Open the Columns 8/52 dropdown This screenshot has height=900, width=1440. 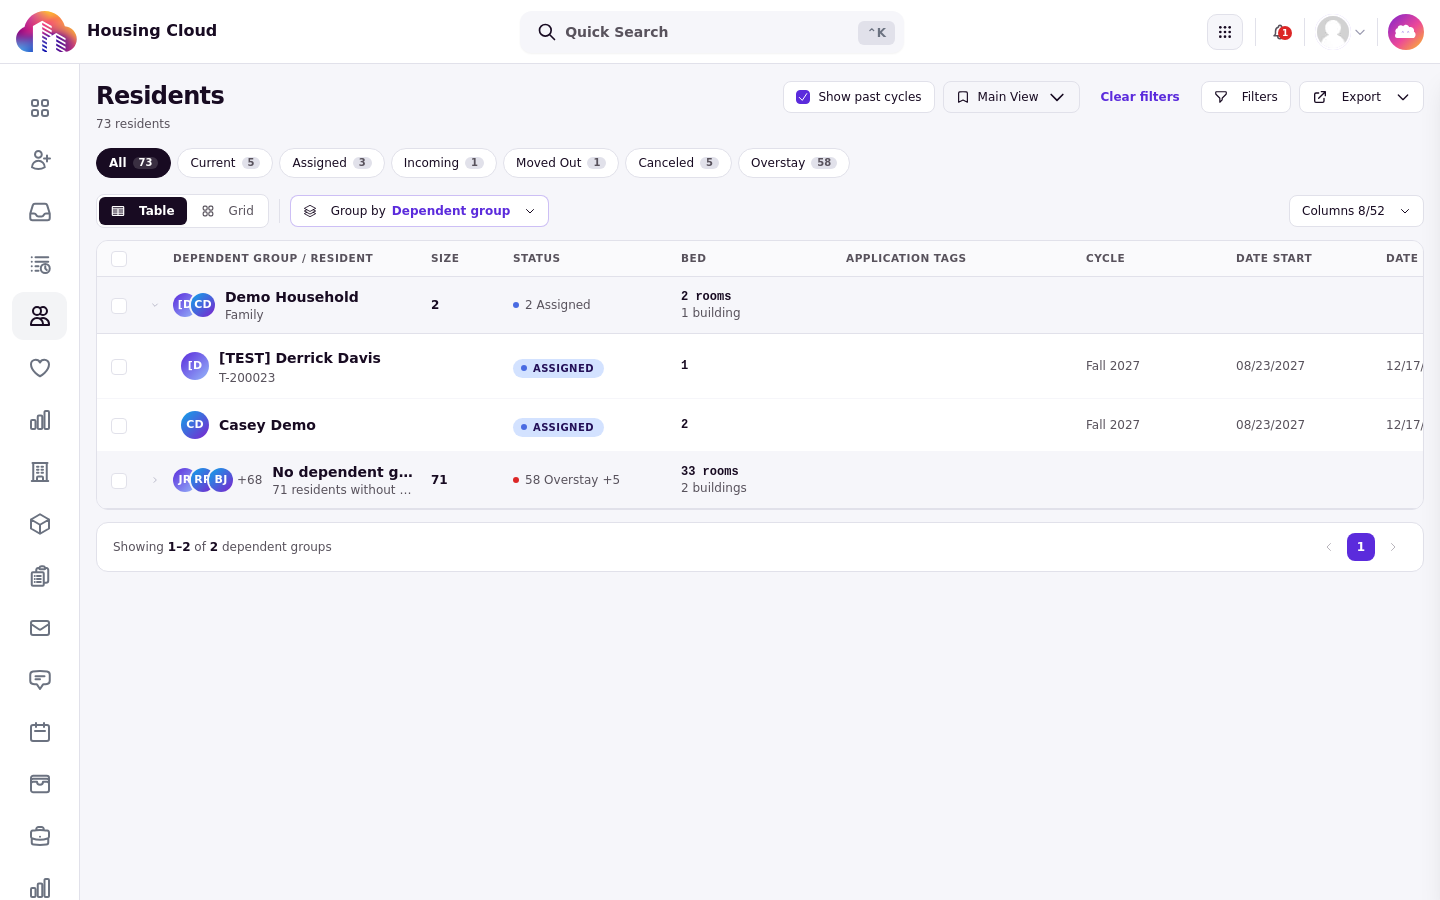[x=1356, y=211]
